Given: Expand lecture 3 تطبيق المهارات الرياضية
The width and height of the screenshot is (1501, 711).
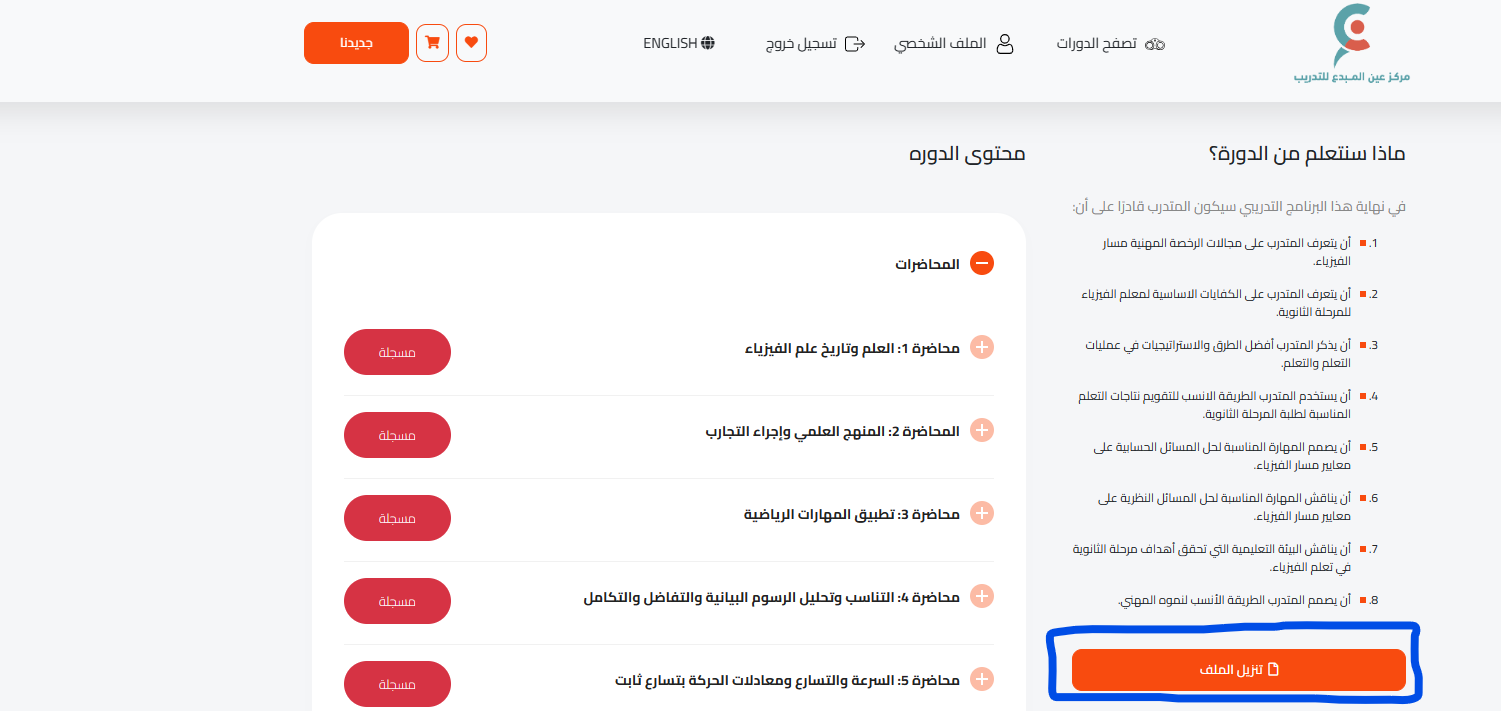Looking at the screenshot, I should [x=982, y=514].
